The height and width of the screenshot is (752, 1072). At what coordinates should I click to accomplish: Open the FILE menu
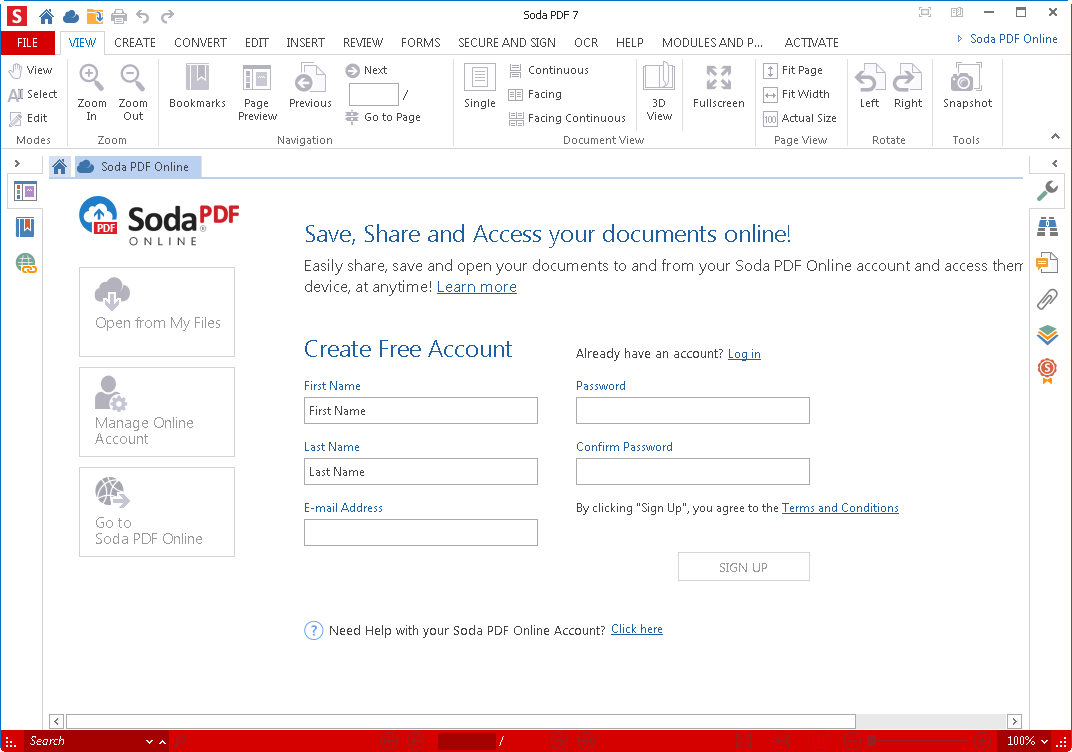tap(28, 42)
